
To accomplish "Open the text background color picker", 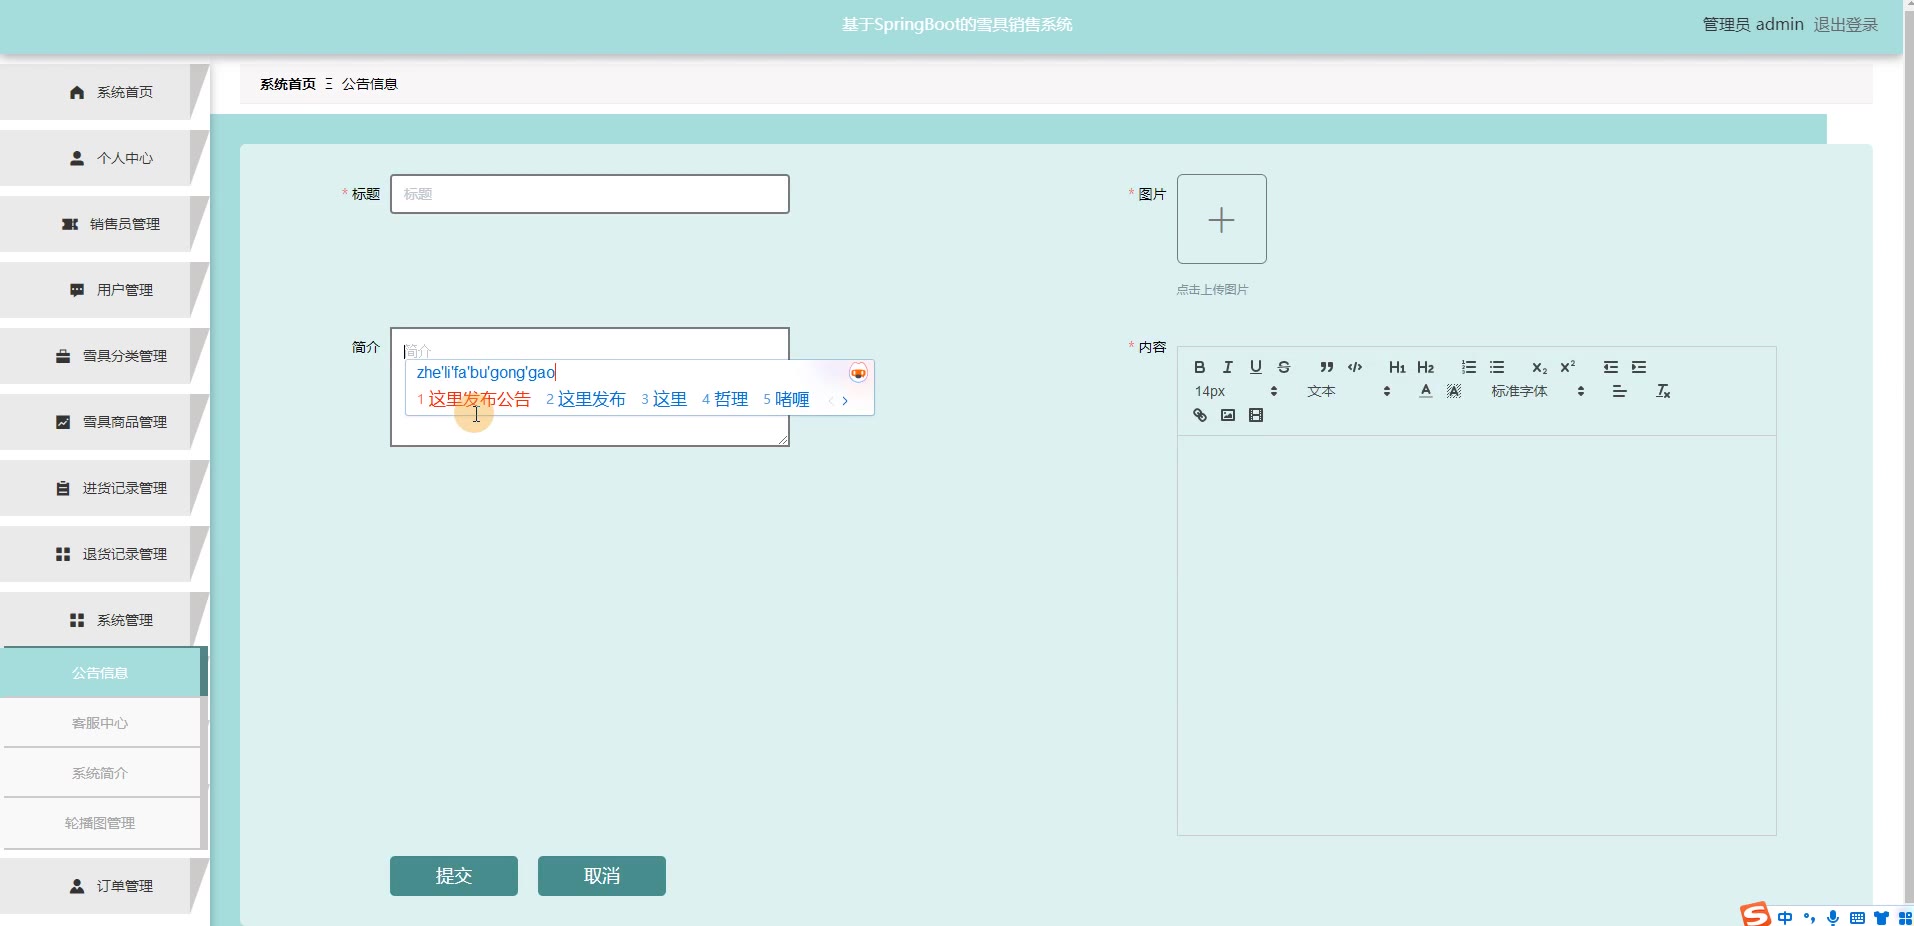I will point(1454,391).
